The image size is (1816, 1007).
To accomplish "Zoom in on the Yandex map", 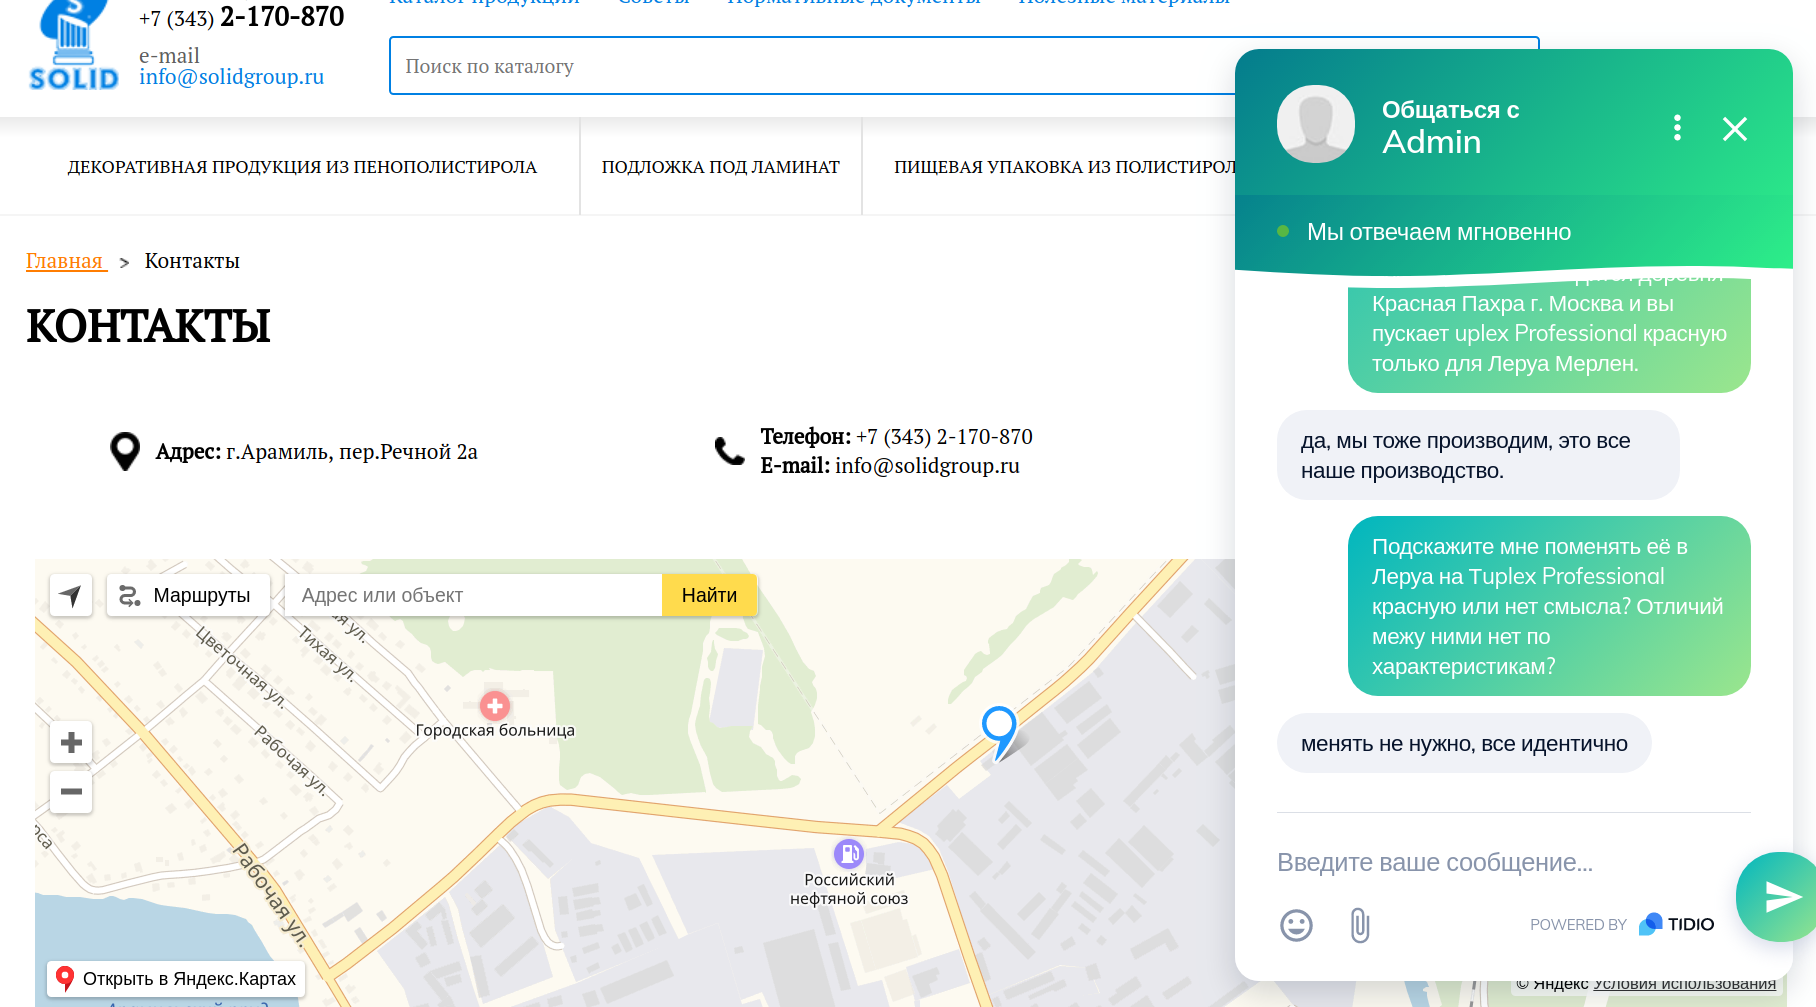I will [71, 742].
